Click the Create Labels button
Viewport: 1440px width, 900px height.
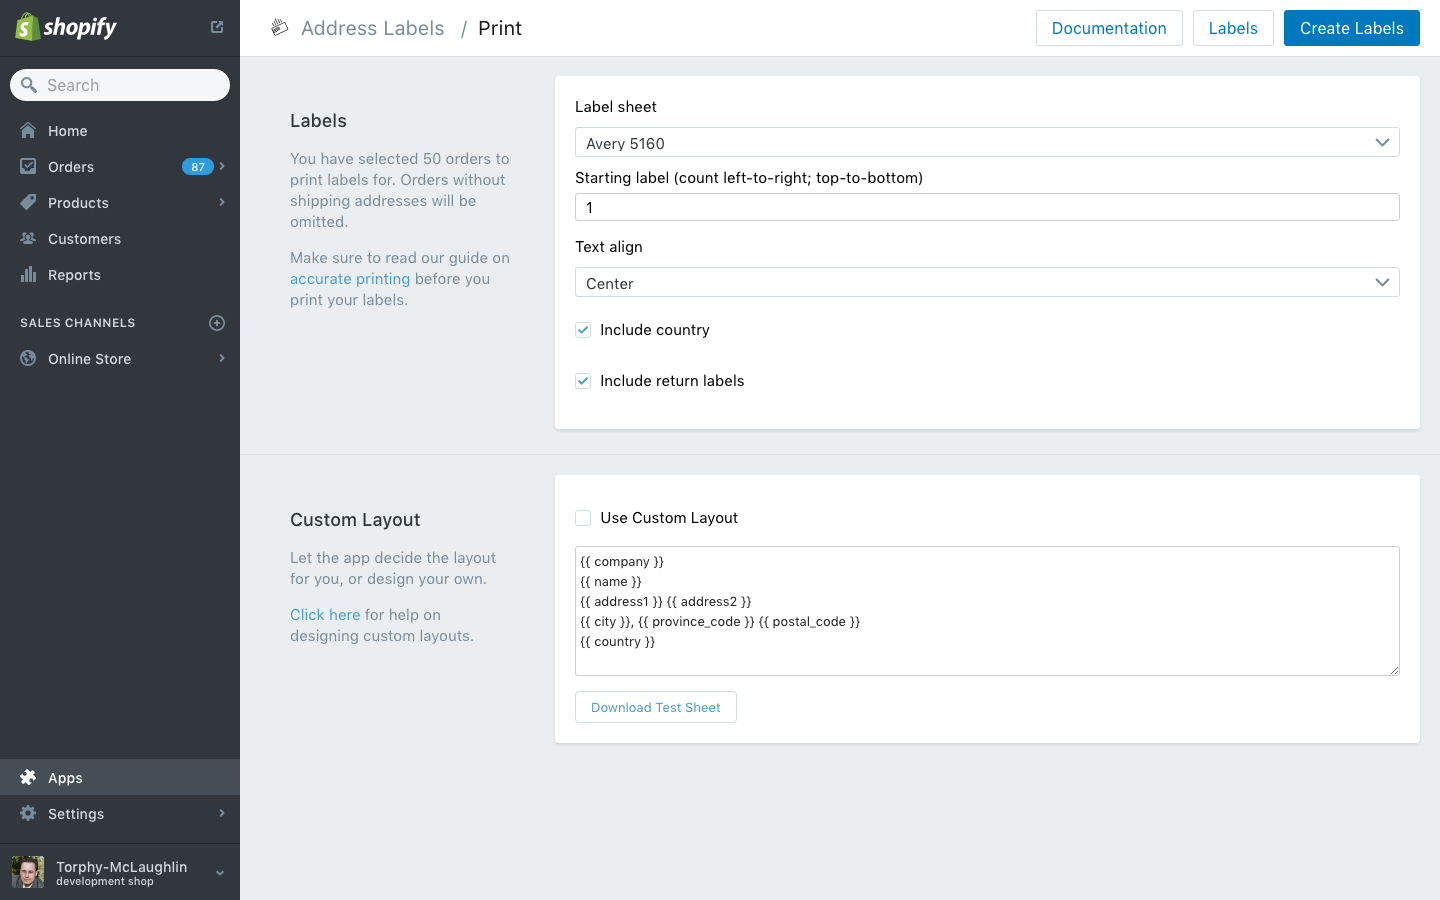coord(1351,28)
